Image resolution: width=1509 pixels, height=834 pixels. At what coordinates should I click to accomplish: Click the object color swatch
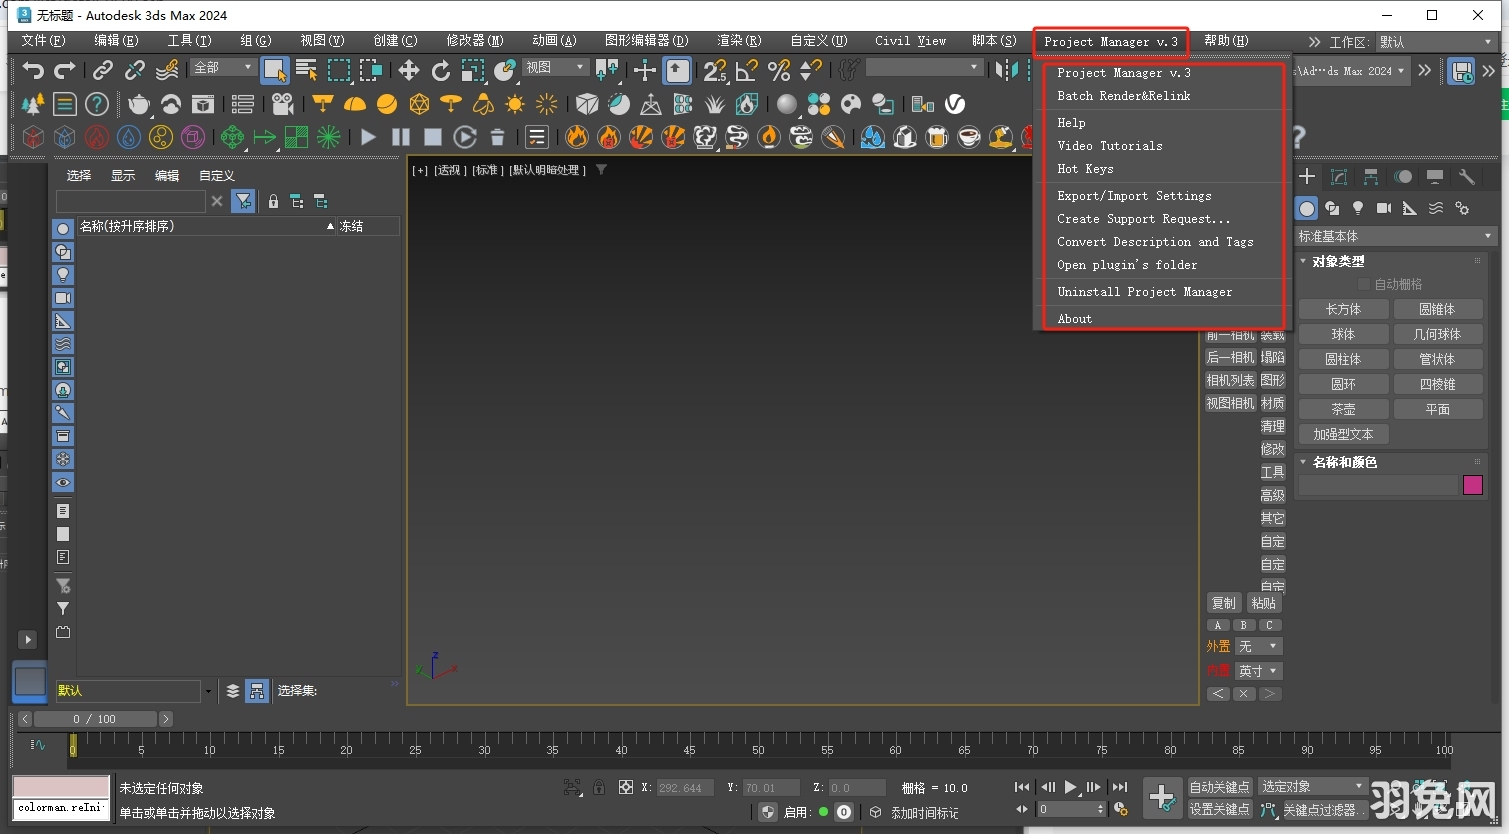1472,484
